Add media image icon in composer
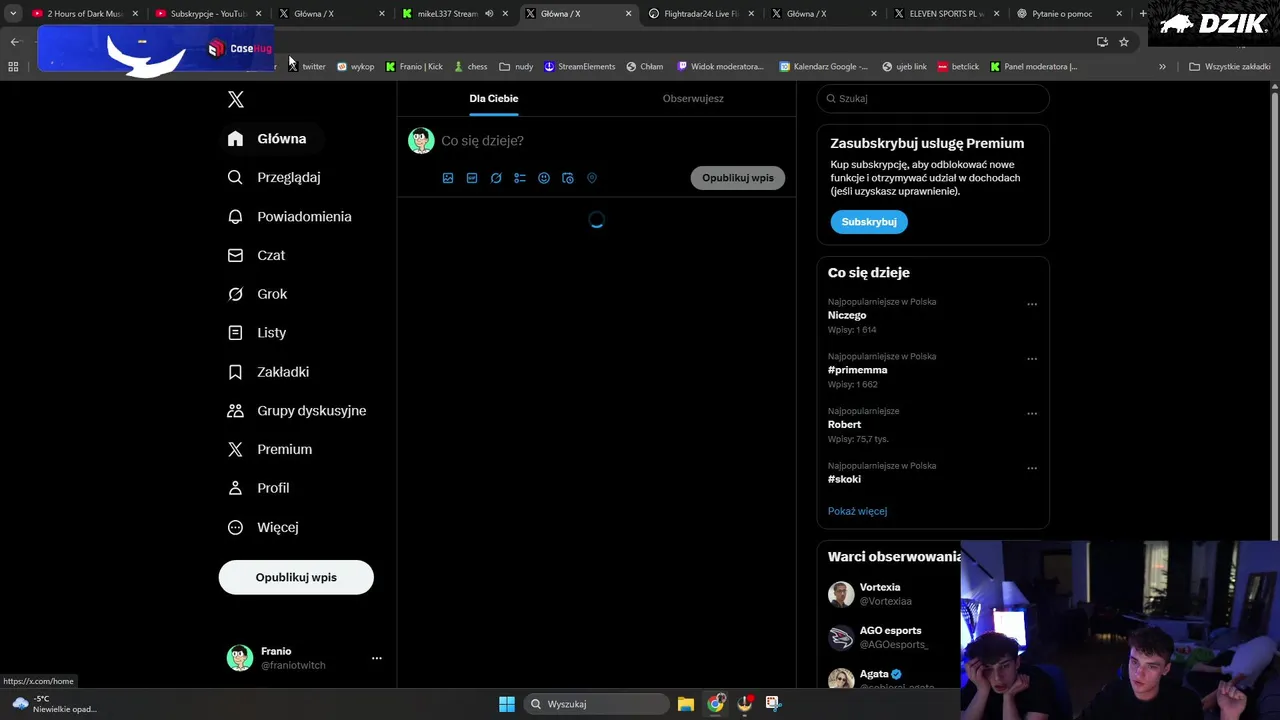 (448, 178)
